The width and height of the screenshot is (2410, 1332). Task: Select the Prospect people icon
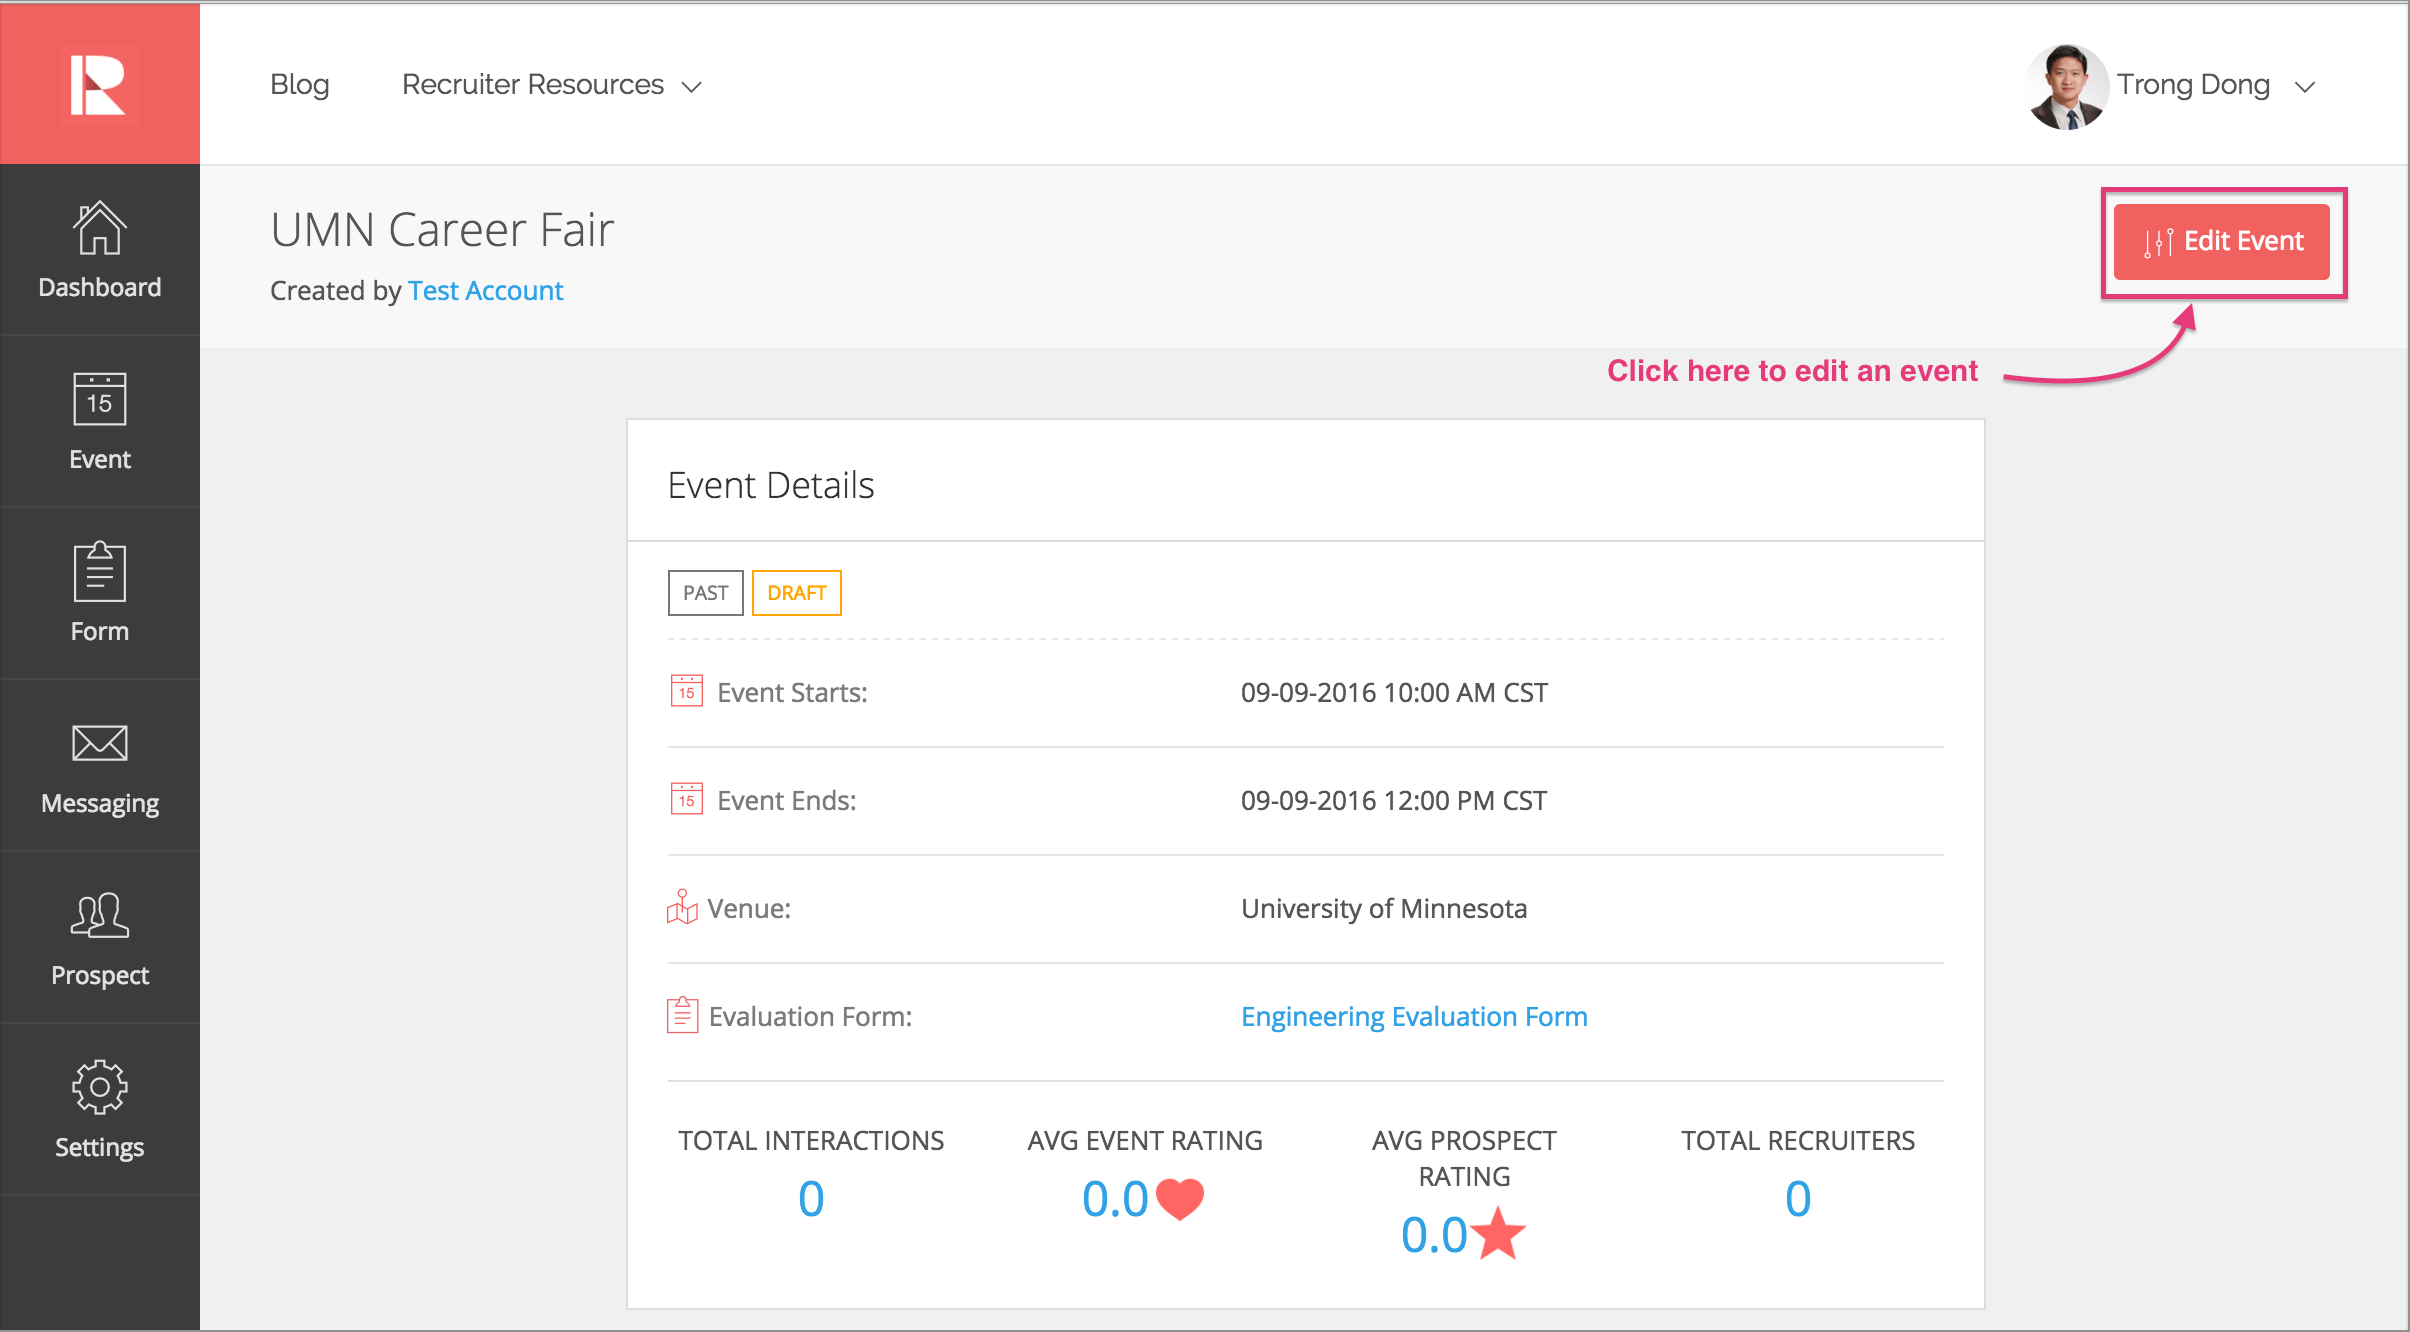pyautogui.click(x=99, y=915)
